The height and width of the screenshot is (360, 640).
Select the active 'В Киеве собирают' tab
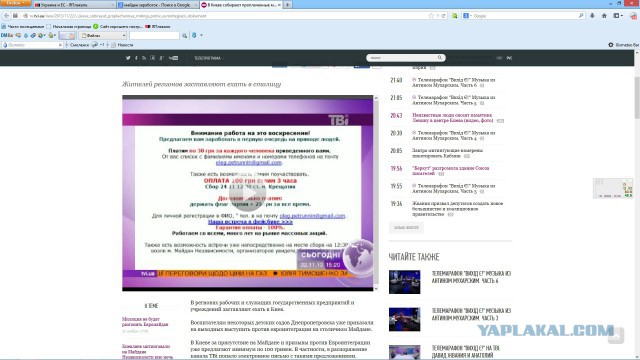click(241, 5)
